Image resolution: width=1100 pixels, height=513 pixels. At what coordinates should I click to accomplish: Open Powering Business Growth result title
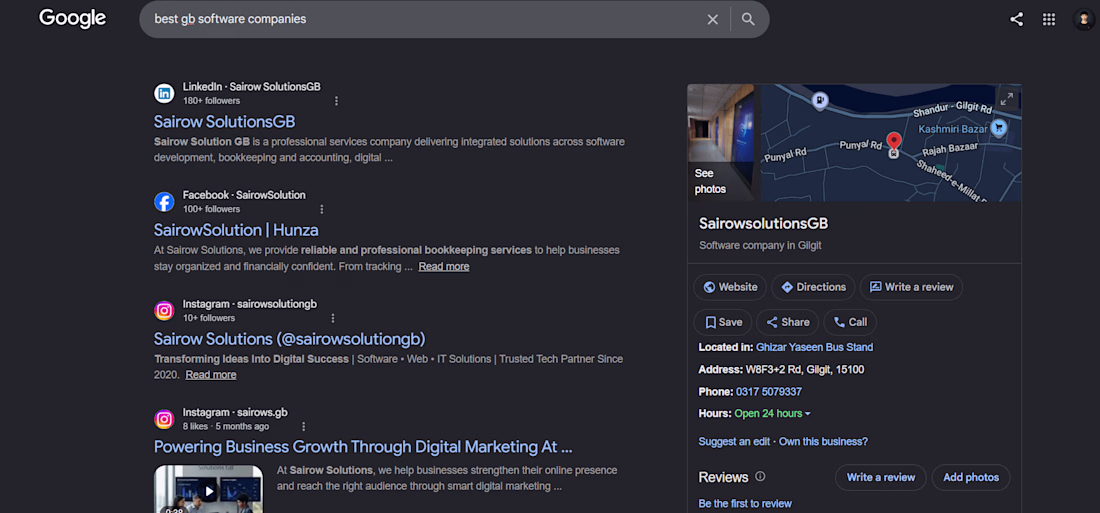(x=363, y=447)
